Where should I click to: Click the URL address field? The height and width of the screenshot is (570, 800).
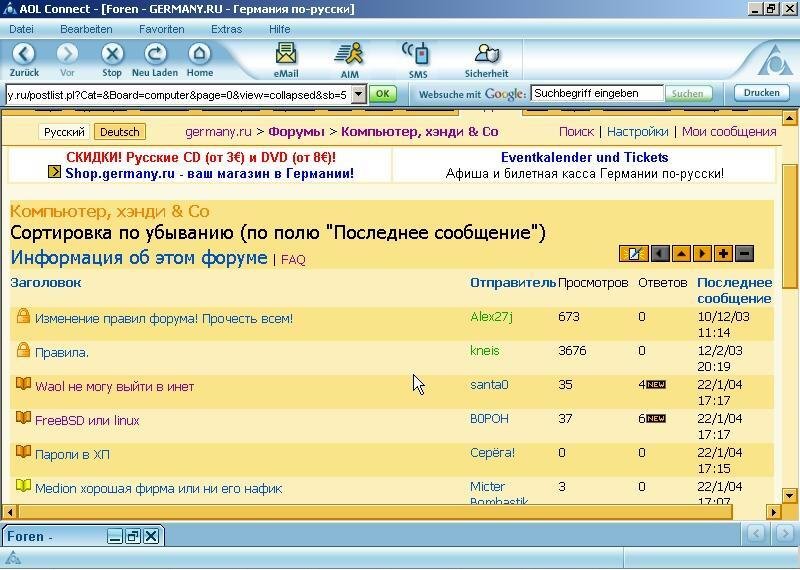click(179, 94)
